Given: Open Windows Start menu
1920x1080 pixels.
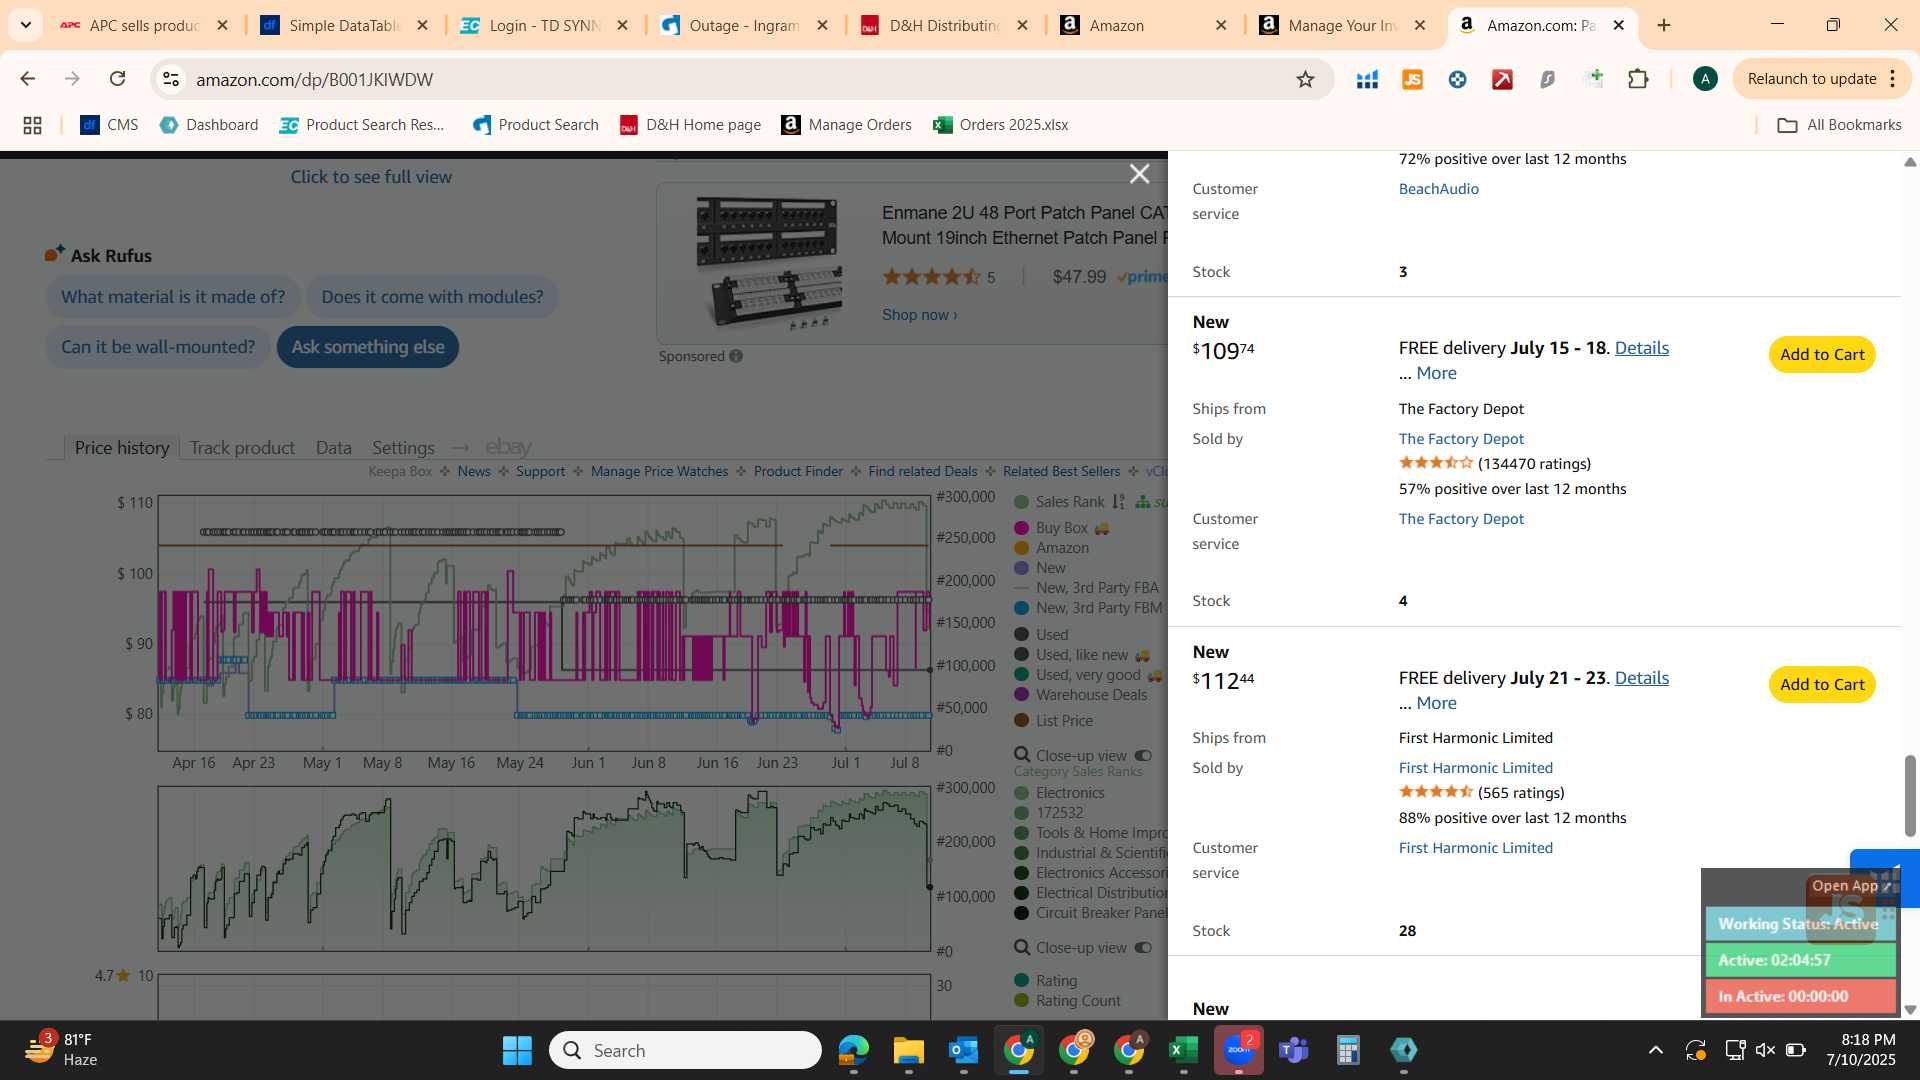Looking at the screenshot, I should click(x=517, y=1050).
